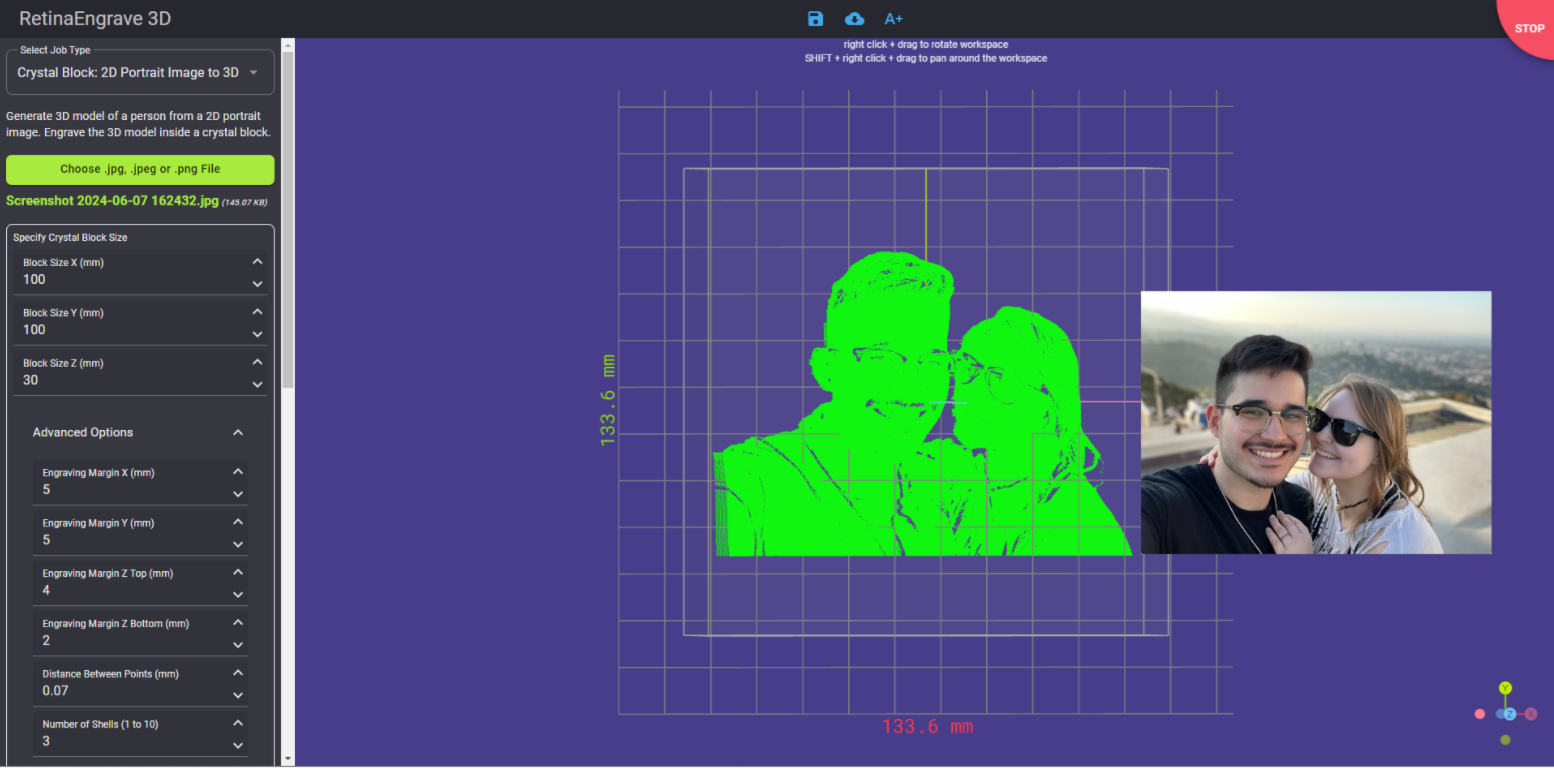
Task: Click the Block Size Y input field
Action: click(x=130, y=330)
